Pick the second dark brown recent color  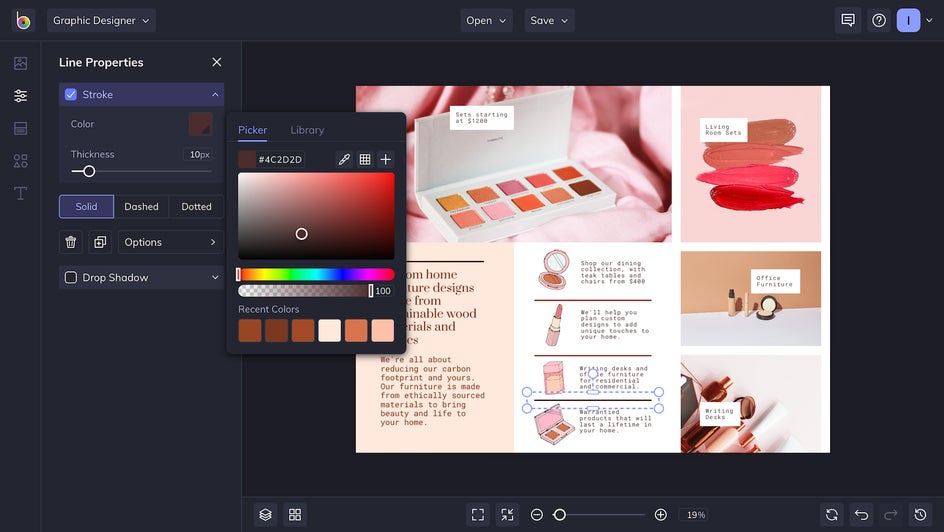tap(276, 330)
